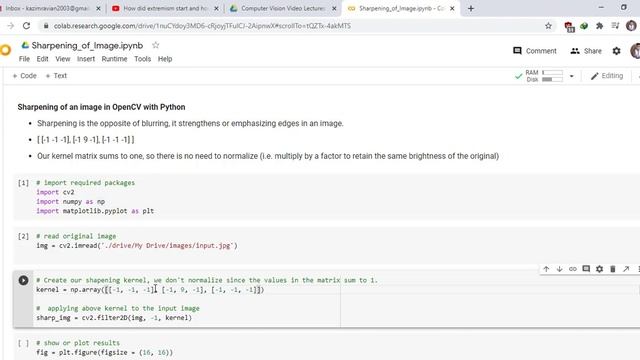The image size is (640, 360).
Task: Open cell settings gear in cell toolbar
Action: 599,269
